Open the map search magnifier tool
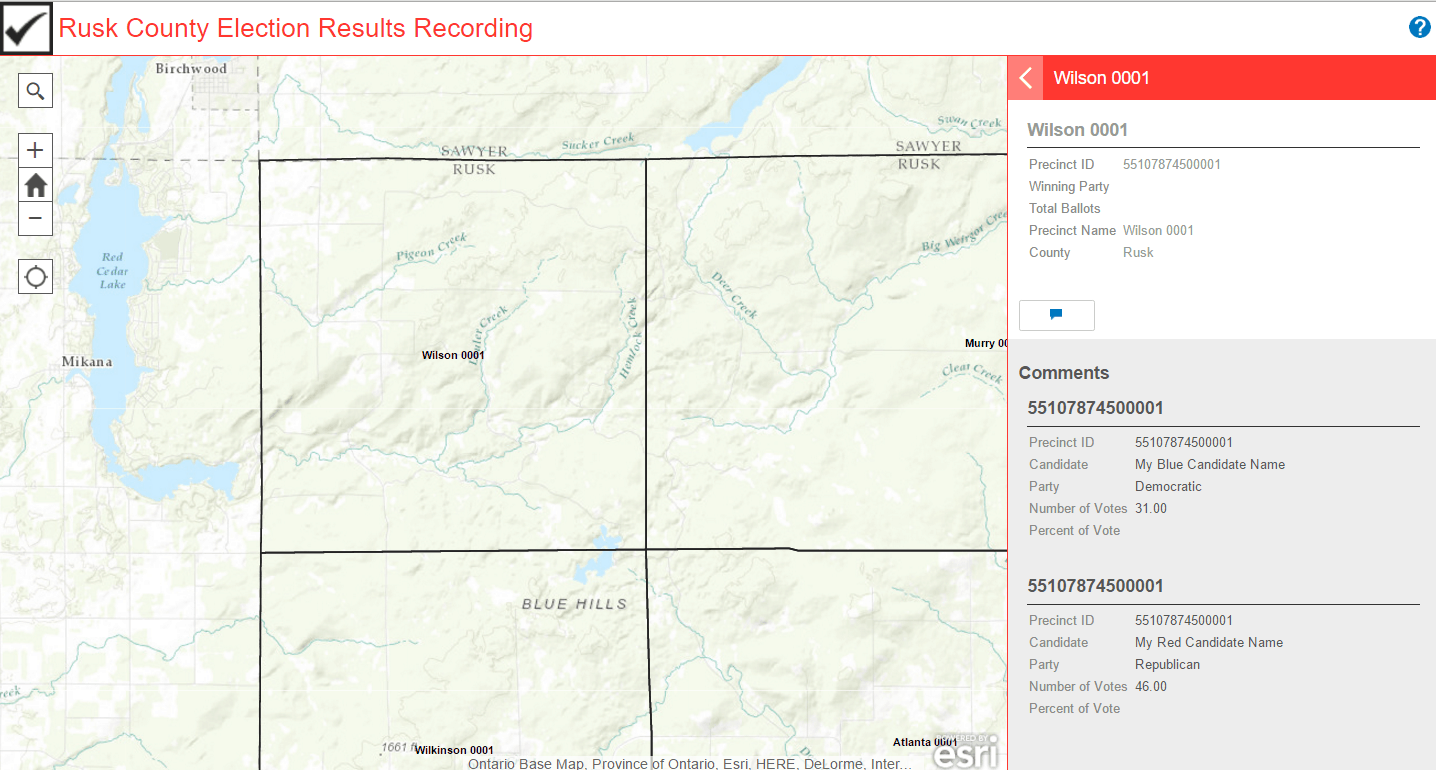Screen dimensions: 1436x770 point(35,91)
